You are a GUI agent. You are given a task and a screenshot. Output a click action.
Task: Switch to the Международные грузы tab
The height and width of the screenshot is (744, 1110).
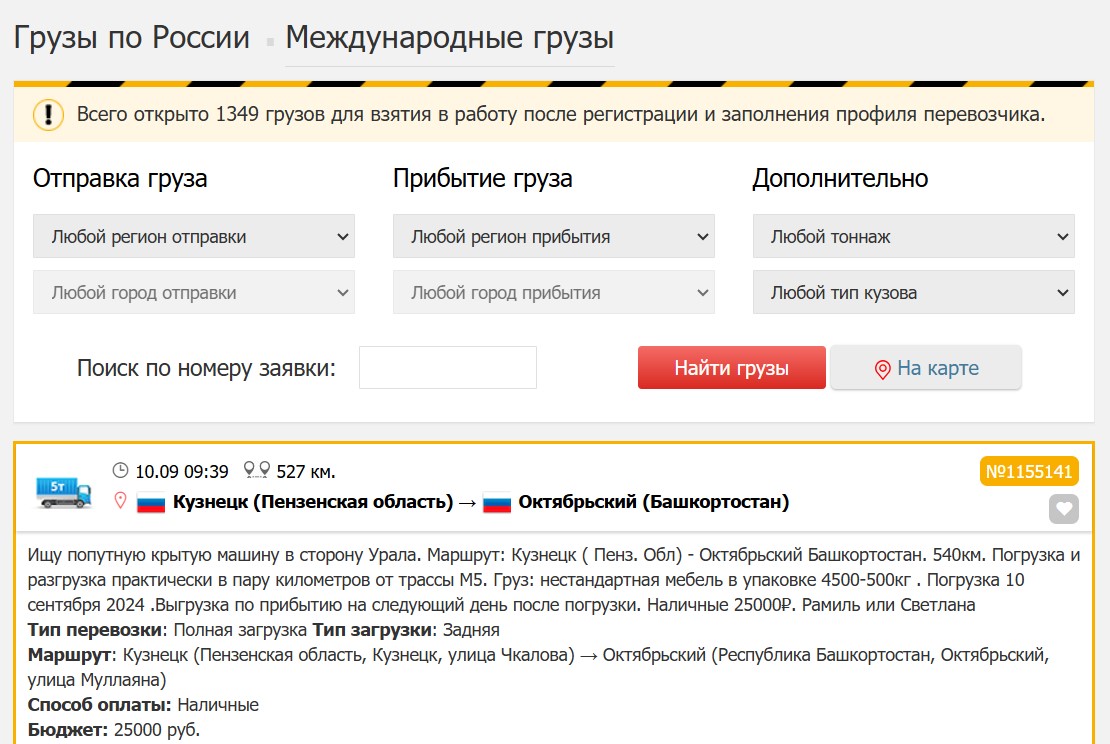coord(450,38)
